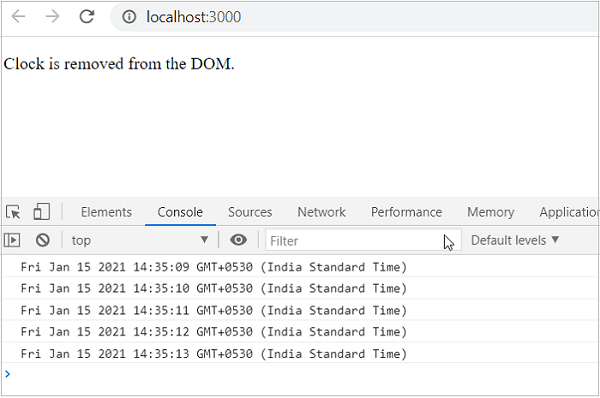
Task: Show the console sidebar
Action: (x=12, y=240)
